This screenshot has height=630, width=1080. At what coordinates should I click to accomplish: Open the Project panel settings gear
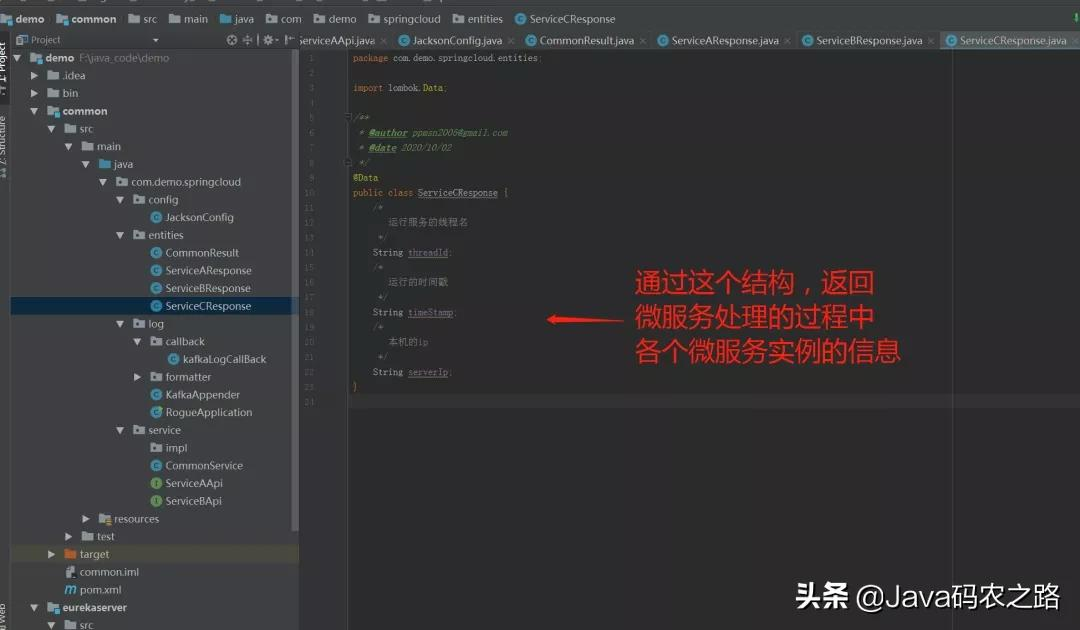point(269,40)
